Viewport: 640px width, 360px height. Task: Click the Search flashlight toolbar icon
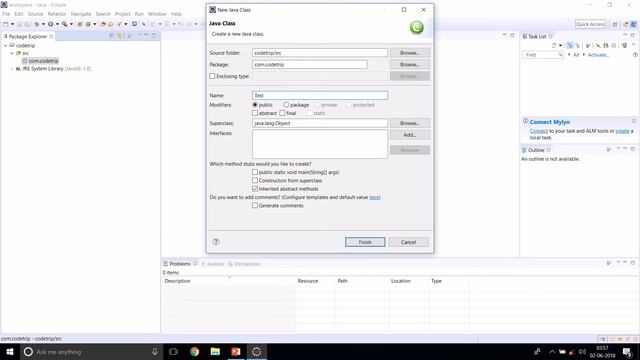pyautogui.click(x=119, y=24)
